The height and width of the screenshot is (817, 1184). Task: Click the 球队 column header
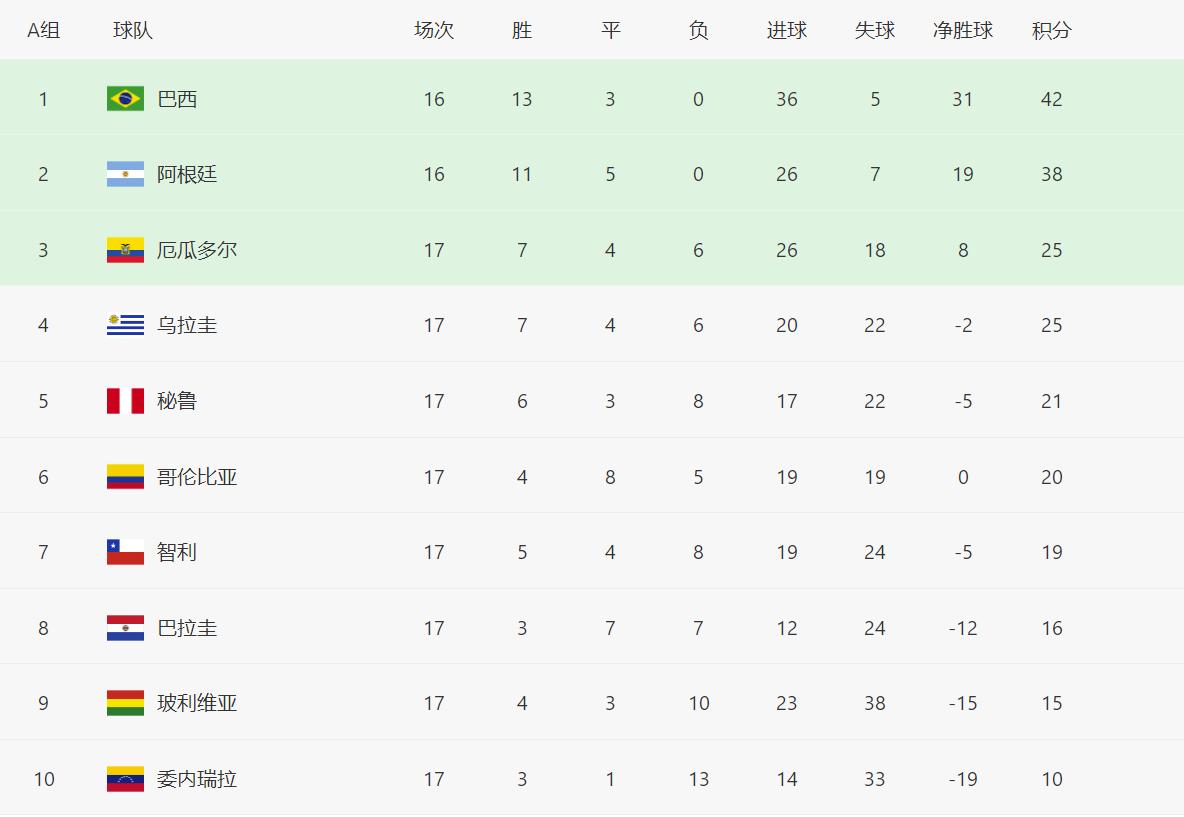tap(133, 30)
